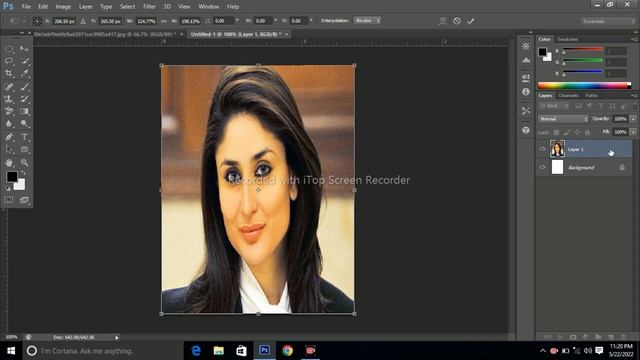
Task: Toggle lock all padlock icon
Action: (587, 132)
